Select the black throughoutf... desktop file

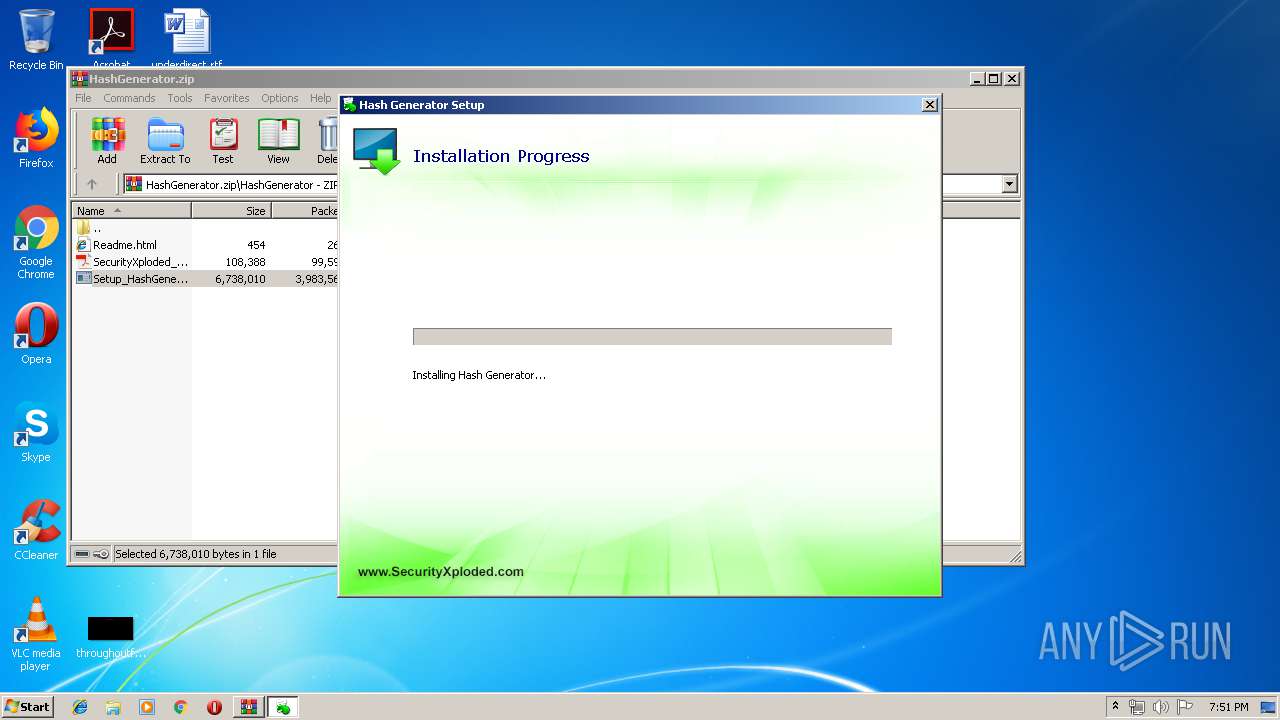110,637
